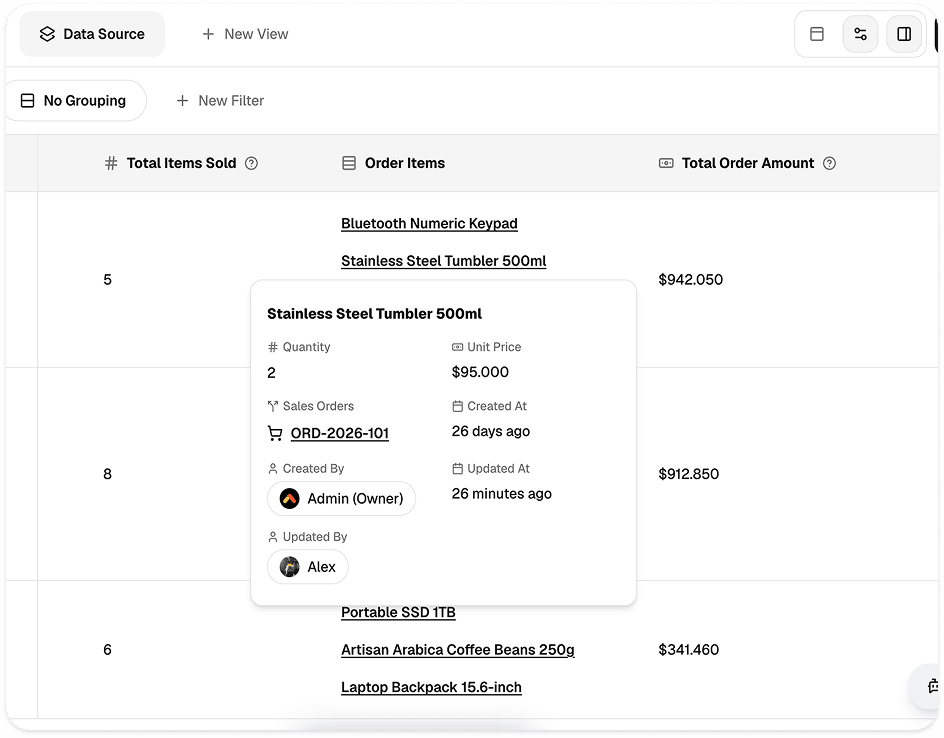Click the assistant robot icon at bottom right
This screenshot has width=944, height=738.
pos(933,686)
